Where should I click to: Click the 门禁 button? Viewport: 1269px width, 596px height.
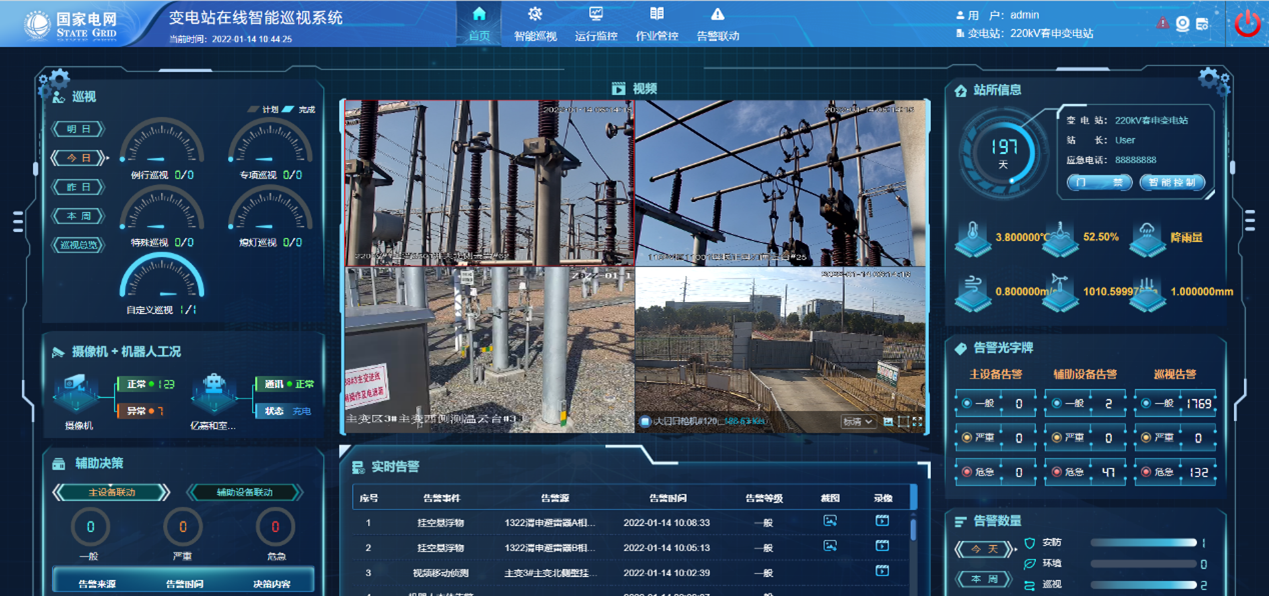click(x=1100, y=183)
